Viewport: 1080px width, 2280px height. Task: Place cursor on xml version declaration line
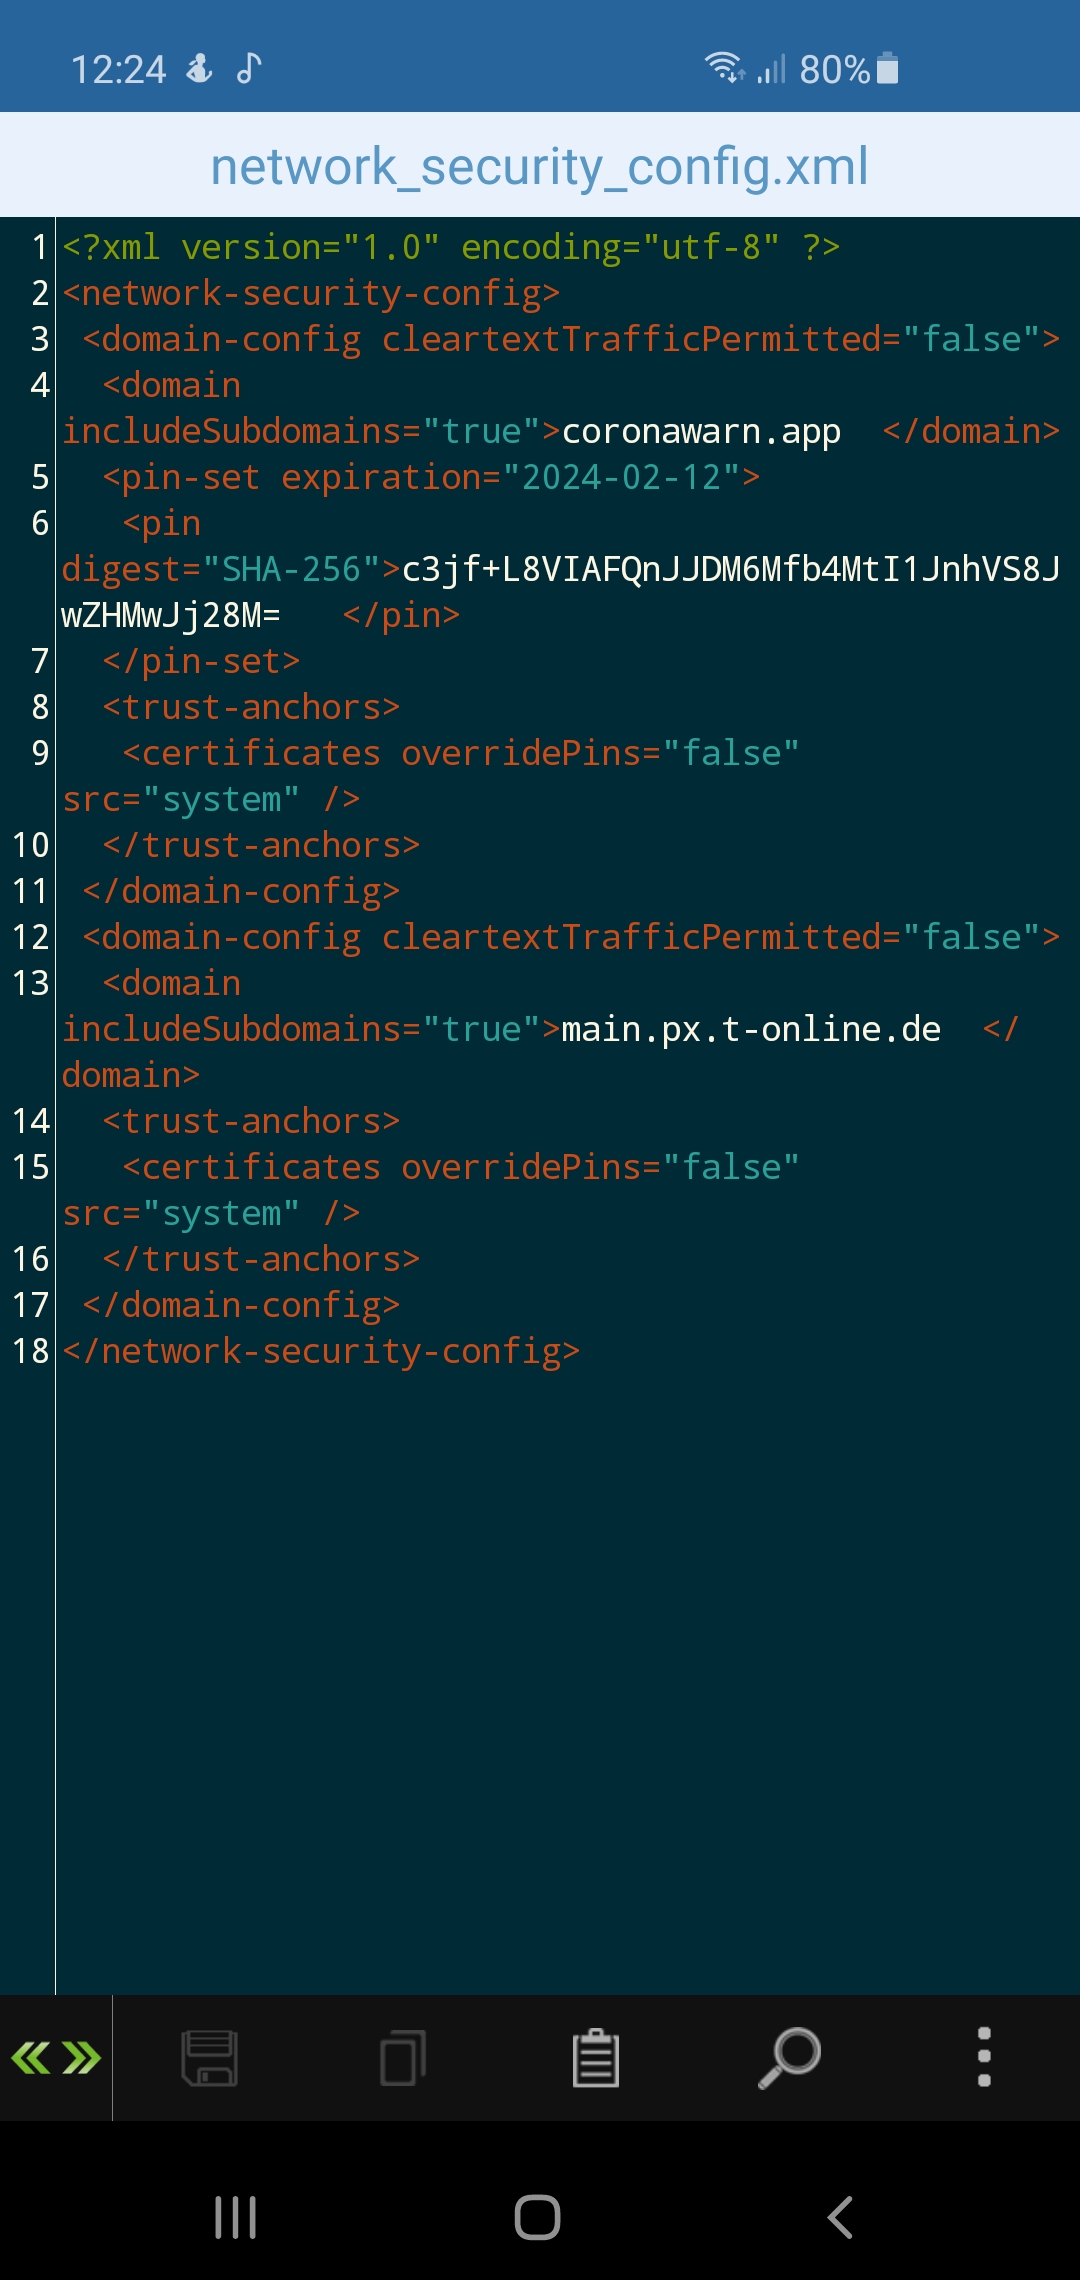[451, 247]
